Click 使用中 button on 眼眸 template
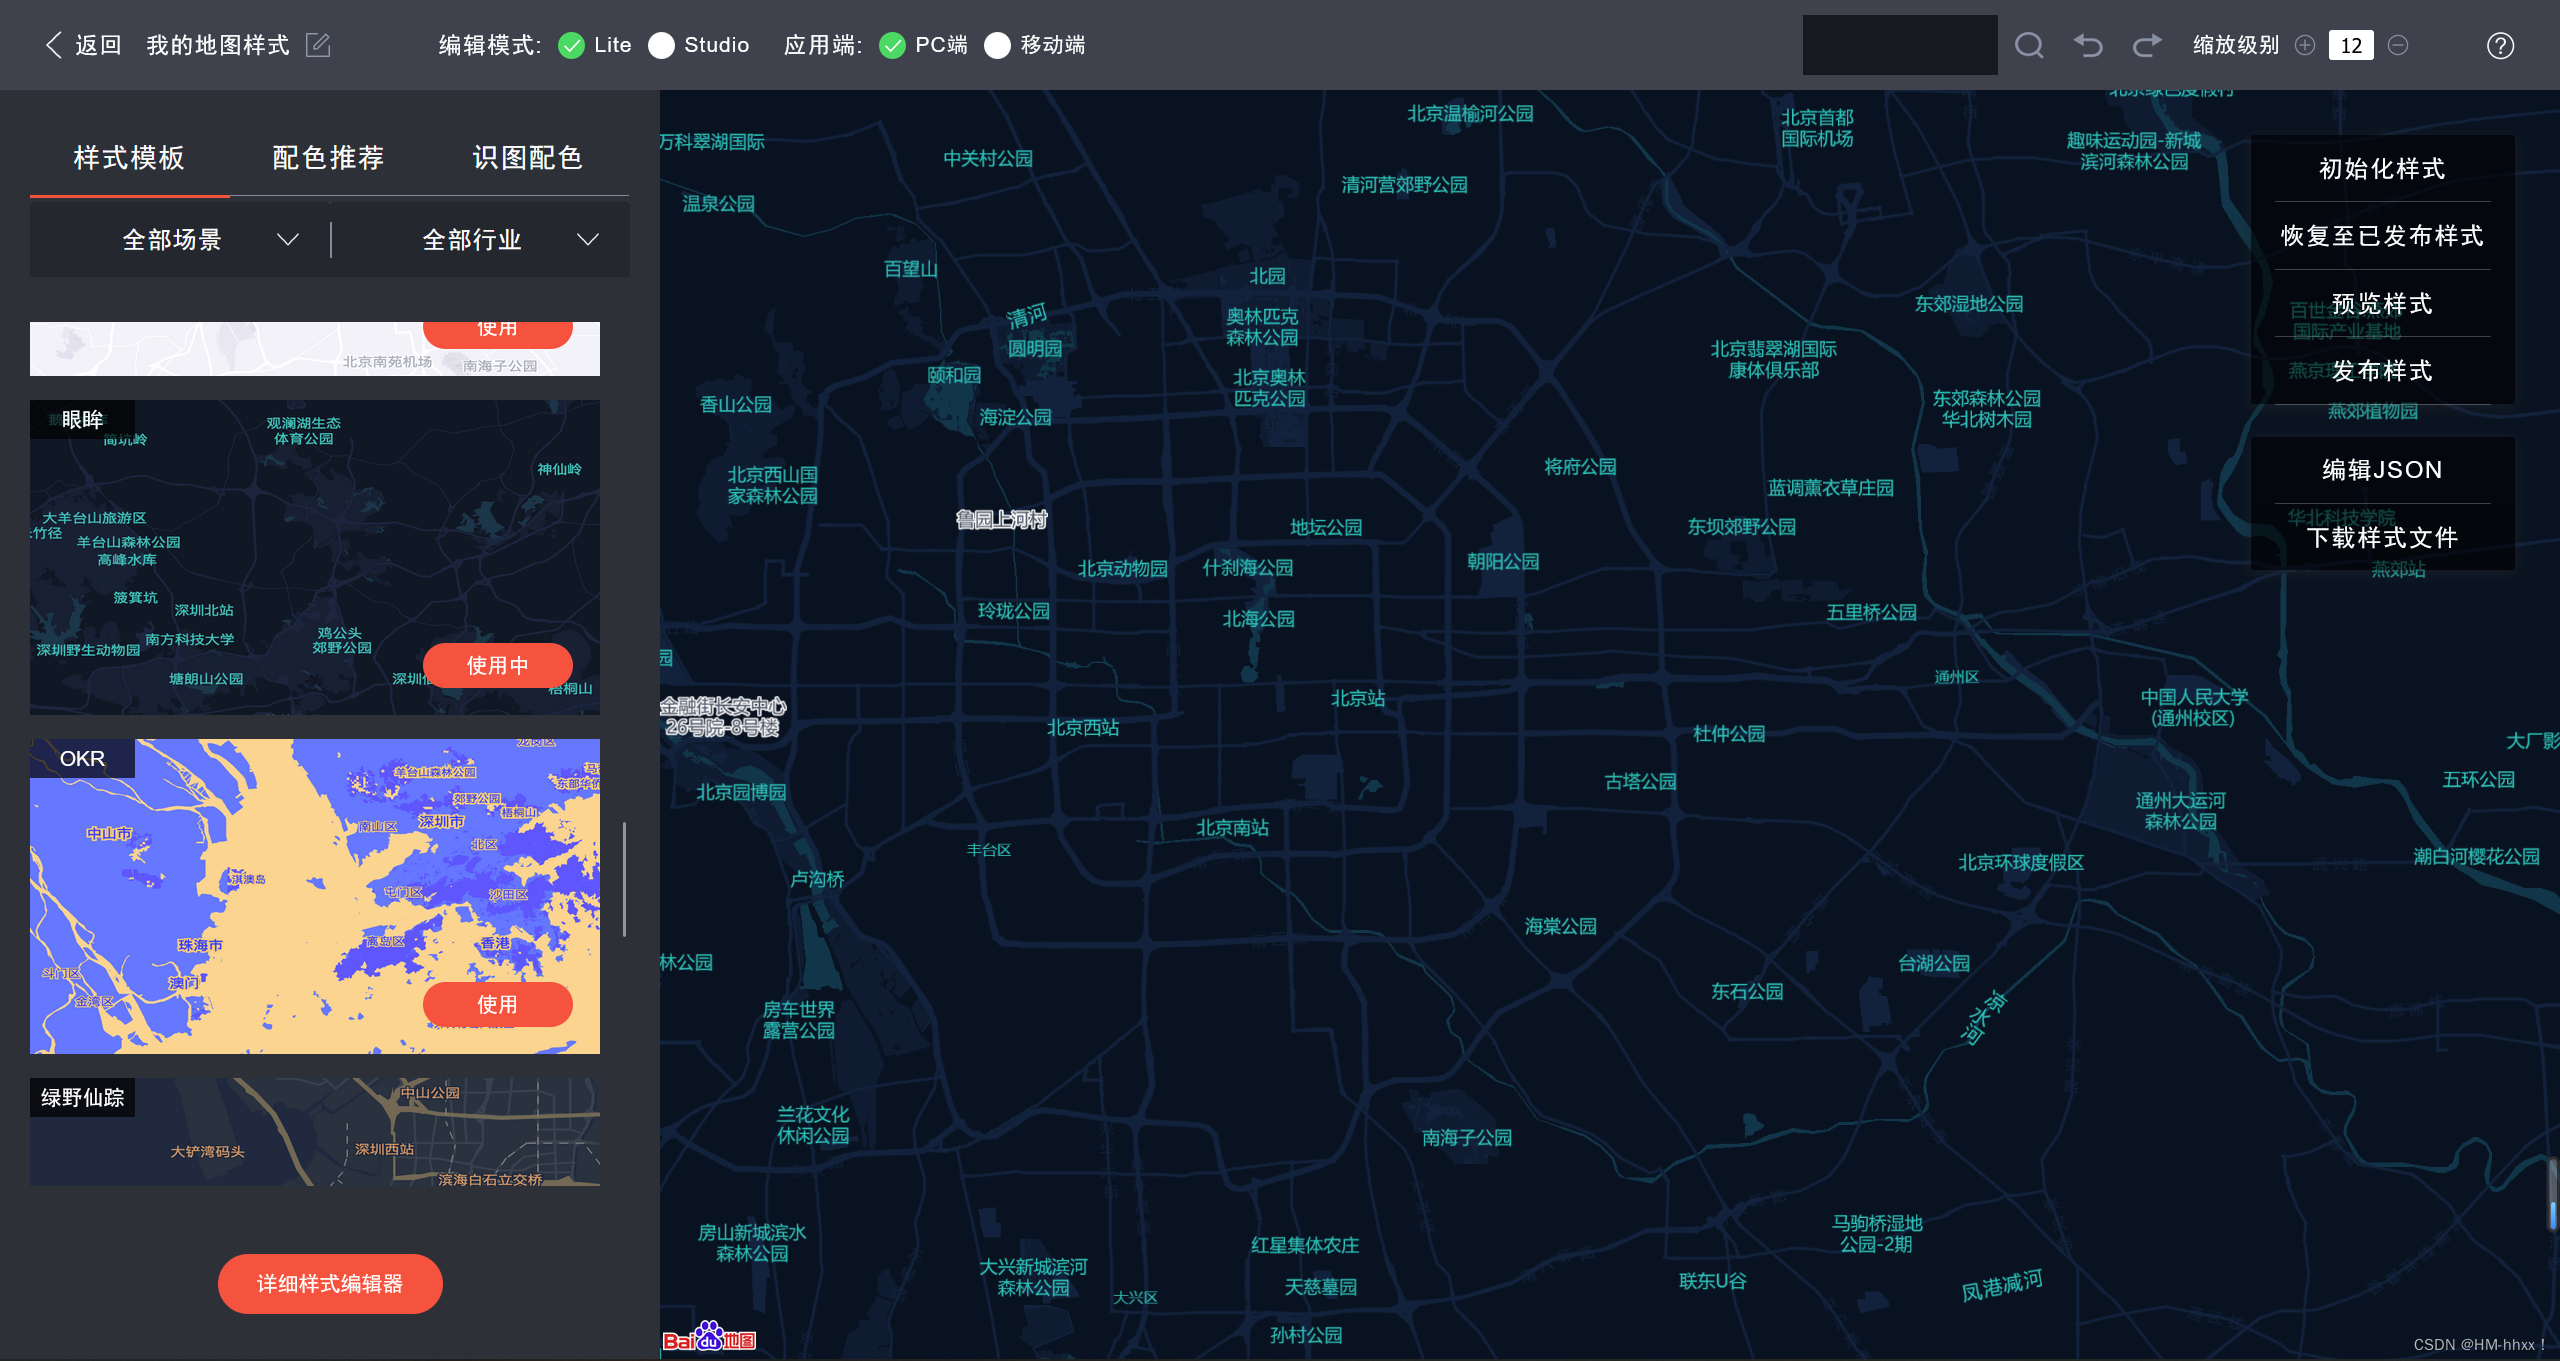2560x1361 pixels. point(498,665)
